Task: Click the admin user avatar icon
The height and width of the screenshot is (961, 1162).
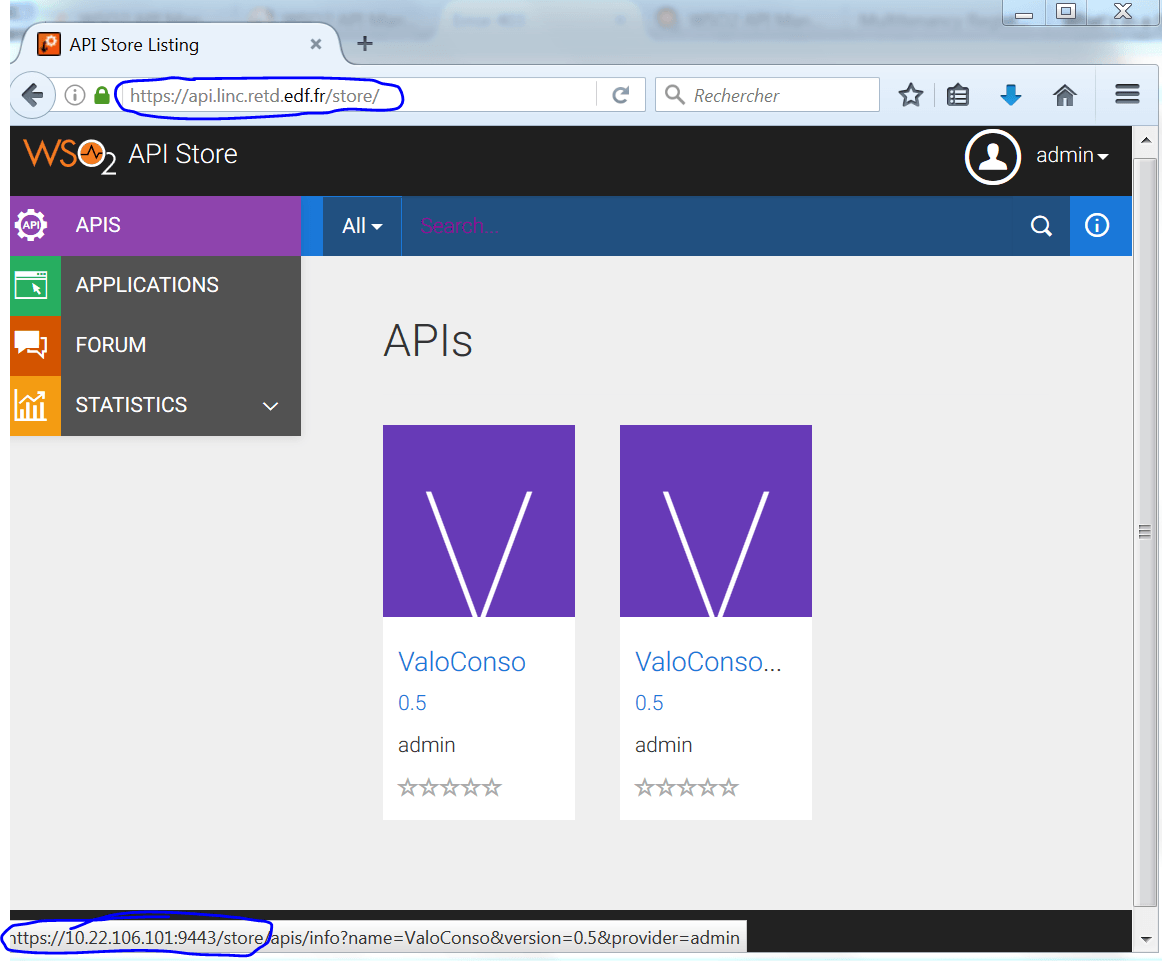Action: tap(992, 157)
